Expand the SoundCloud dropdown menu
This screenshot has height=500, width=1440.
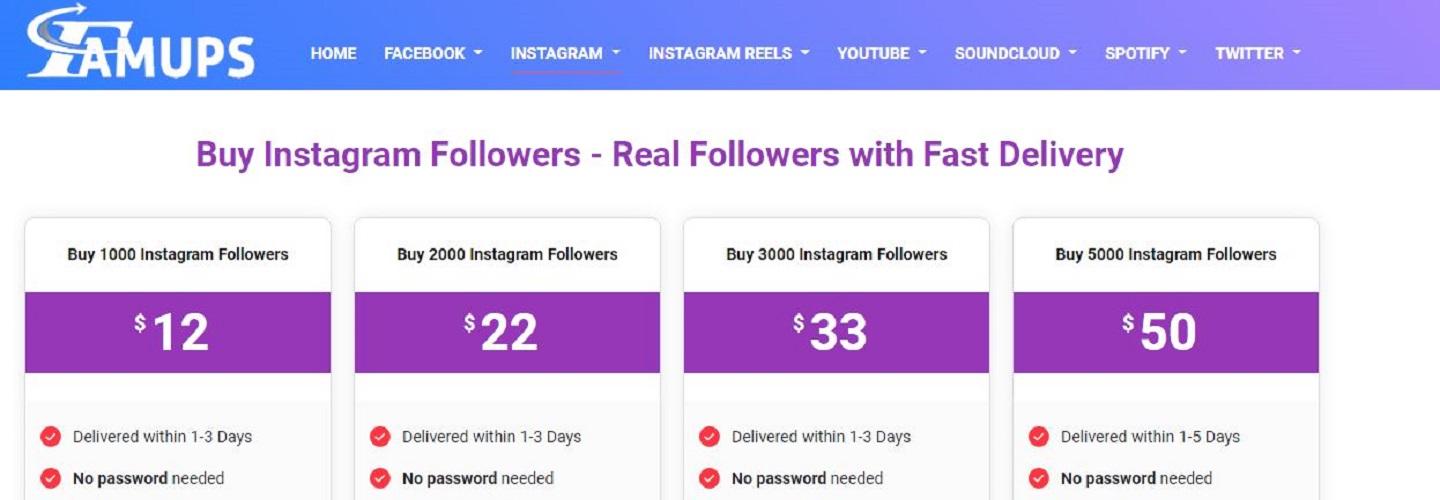coord(1015,54)
